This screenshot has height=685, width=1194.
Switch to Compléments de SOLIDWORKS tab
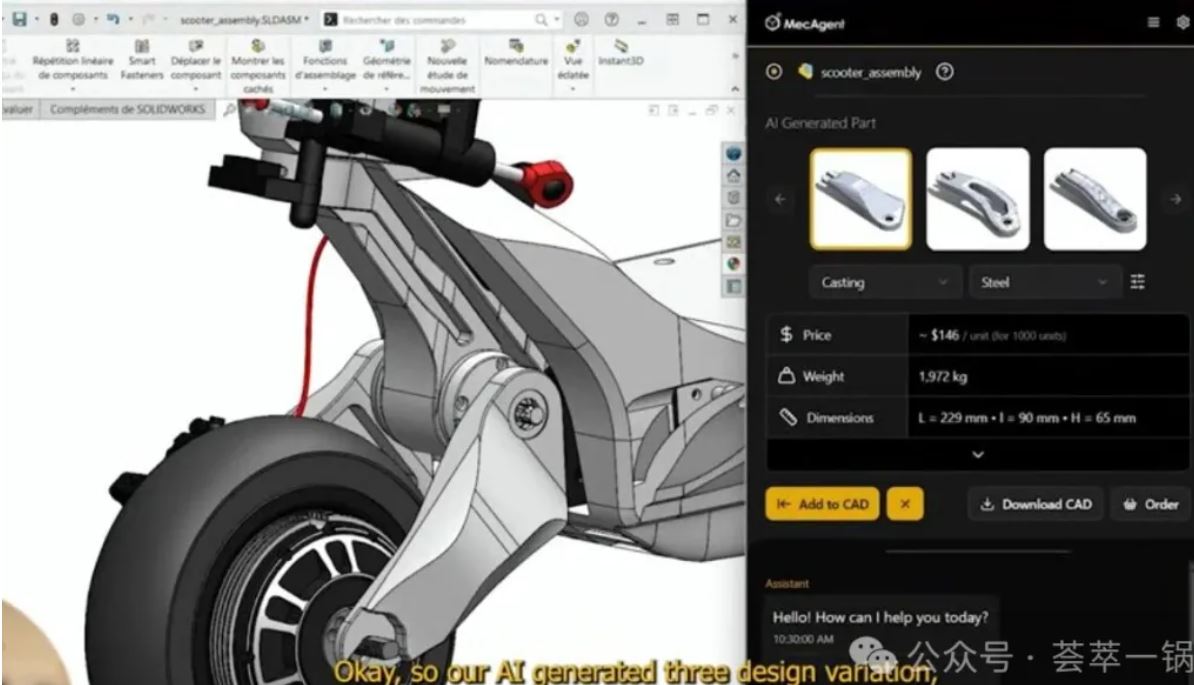pyautogui.click(x=127, y=110)
